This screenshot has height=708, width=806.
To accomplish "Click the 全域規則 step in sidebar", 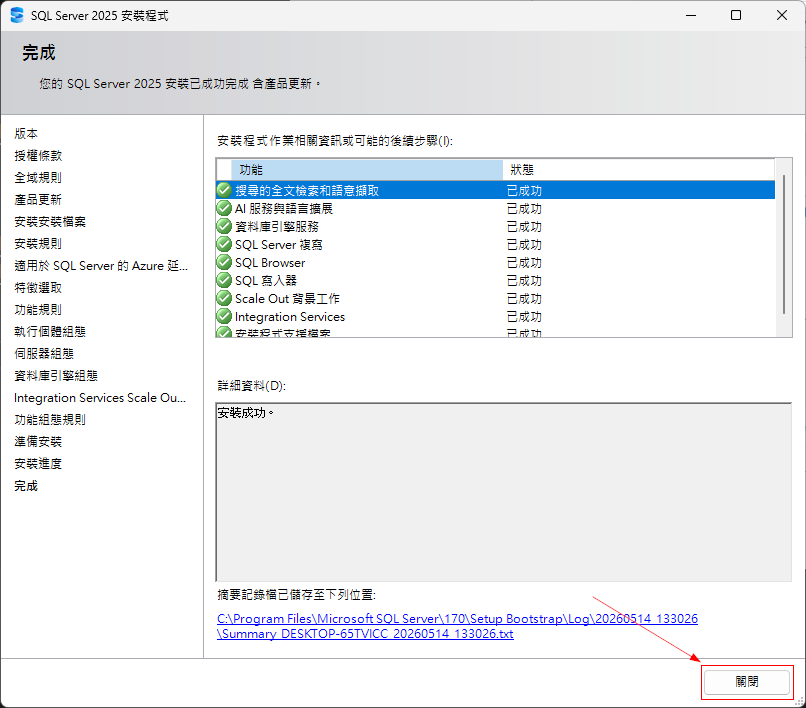I will tap(38, 178).
